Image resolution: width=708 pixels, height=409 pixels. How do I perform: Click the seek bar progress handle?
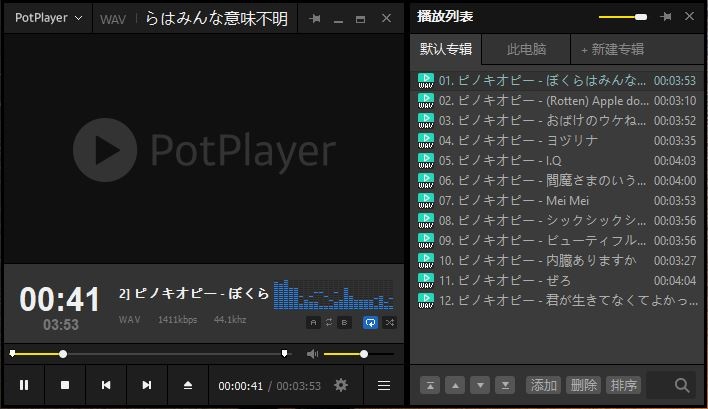click(63, 354)
